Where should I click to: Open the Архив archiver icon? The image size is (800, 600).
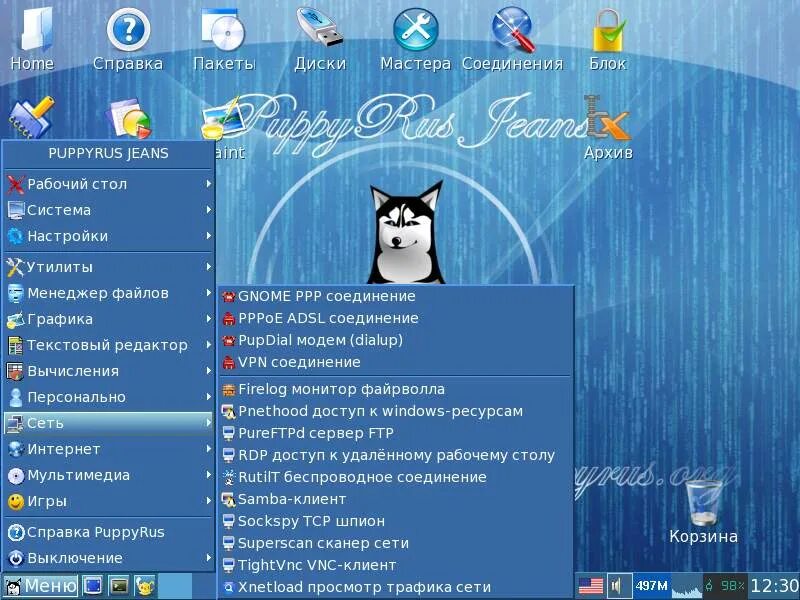(x=608, y=128)
